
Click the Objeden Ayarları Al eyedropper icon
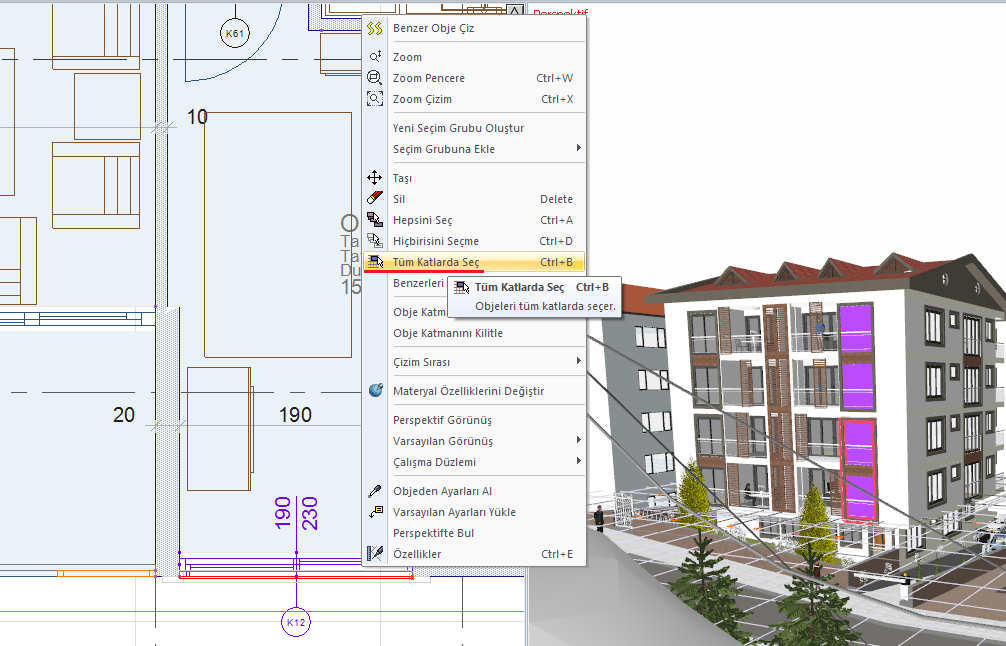(375, 491)
